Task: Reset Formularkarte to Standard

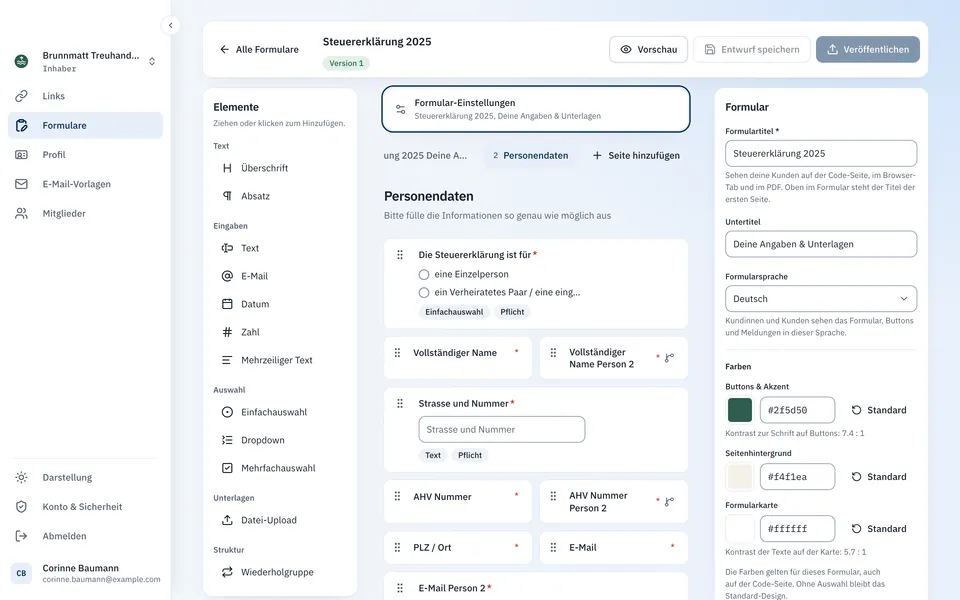Action: click(x=879, y=529)
